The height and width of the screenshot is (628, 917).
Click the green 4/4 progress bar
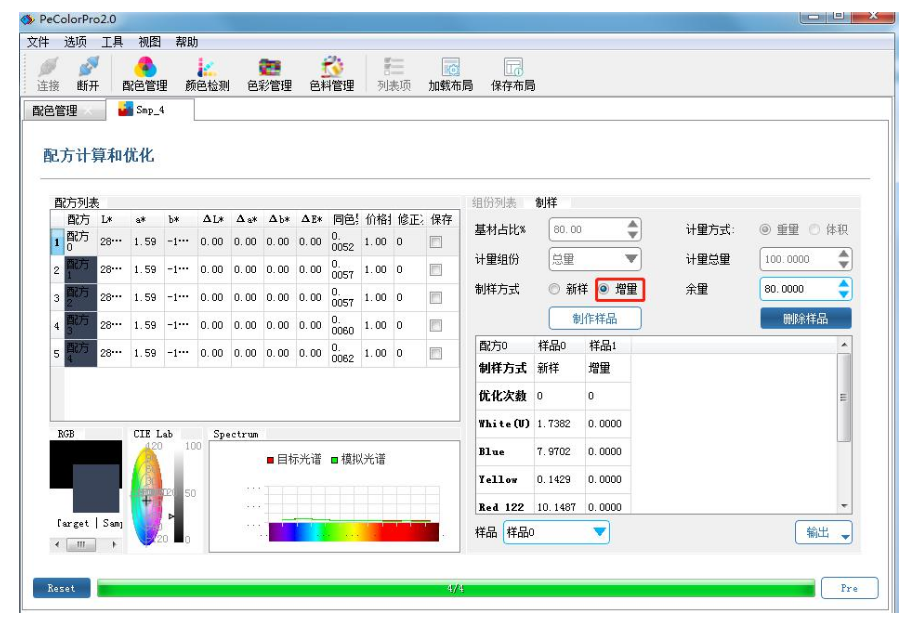[456, 588]
